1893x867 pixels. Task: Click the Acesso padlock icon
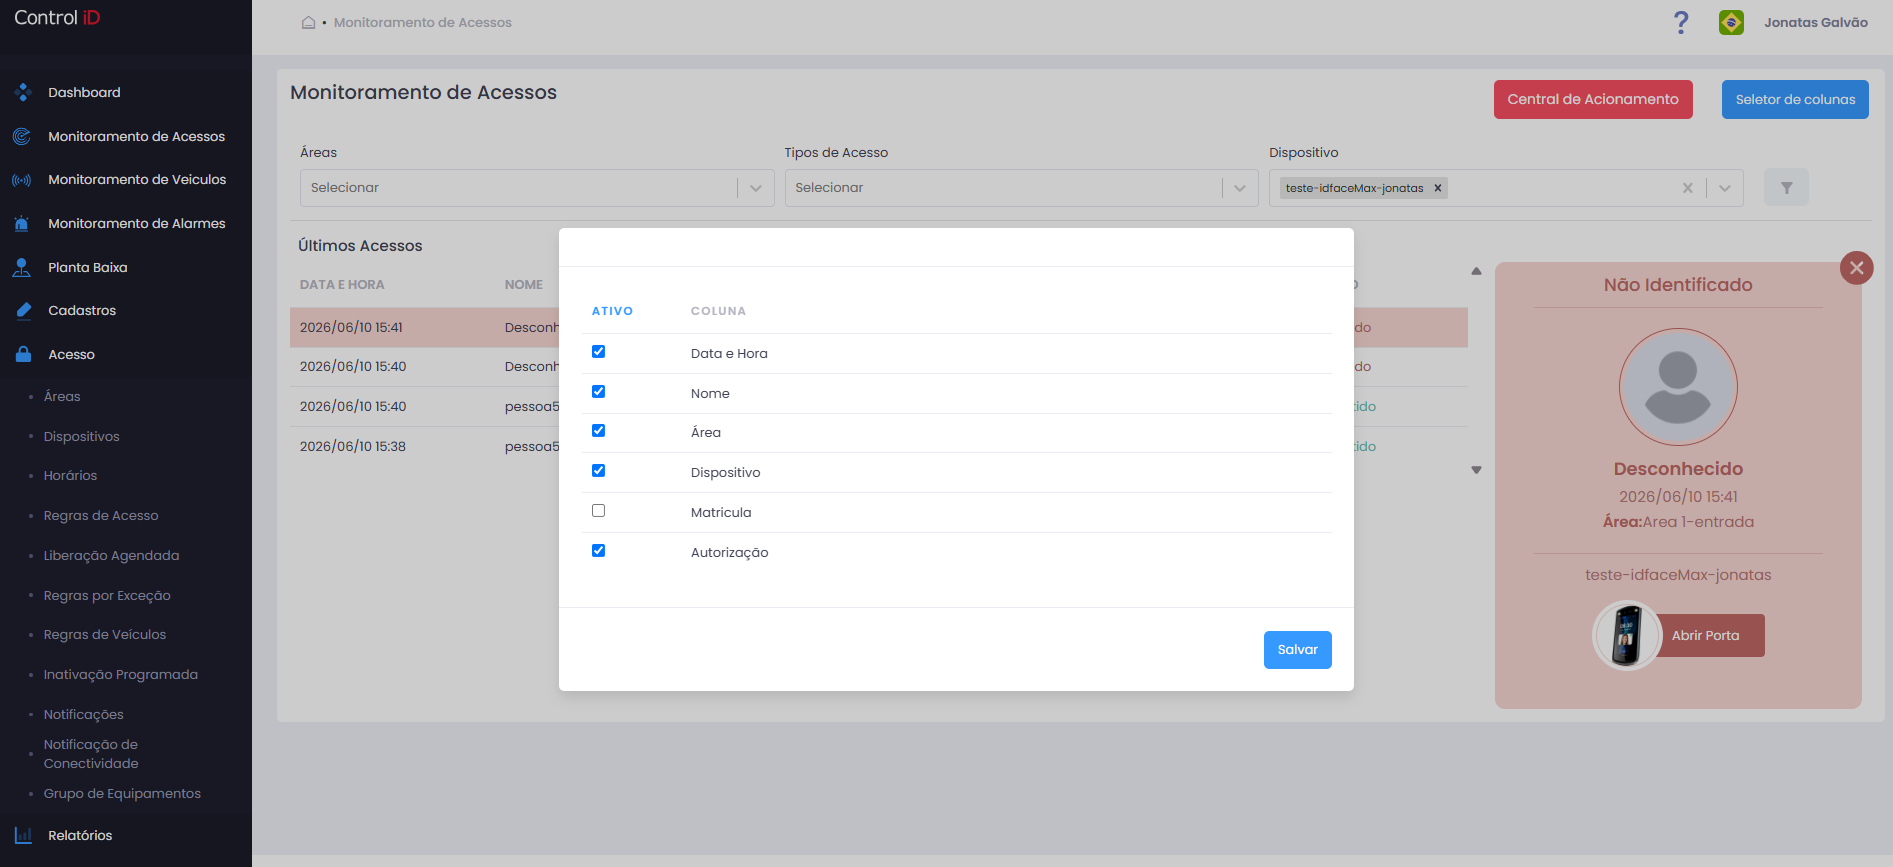[23, 354]
